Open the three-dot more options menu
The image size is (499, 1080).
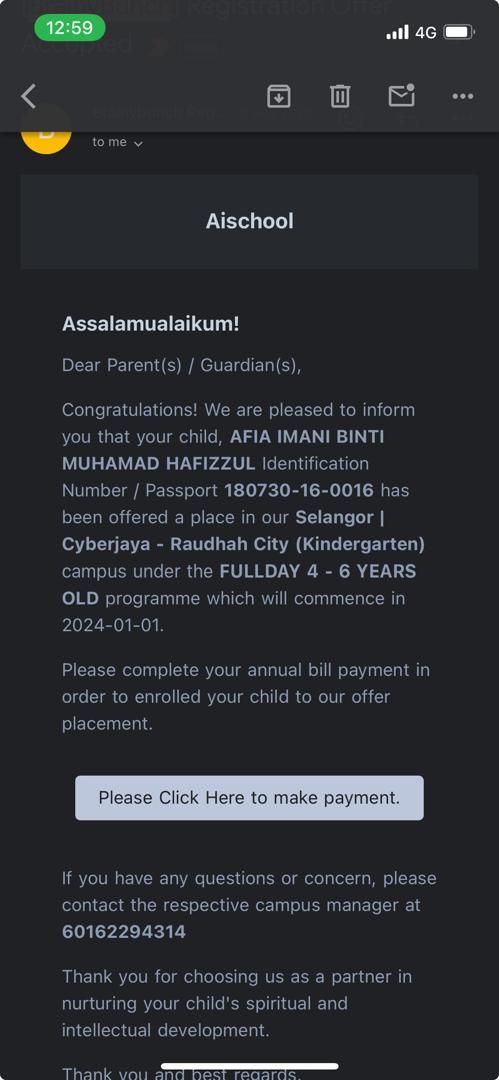pyautogui.click(x=462, y=96)
